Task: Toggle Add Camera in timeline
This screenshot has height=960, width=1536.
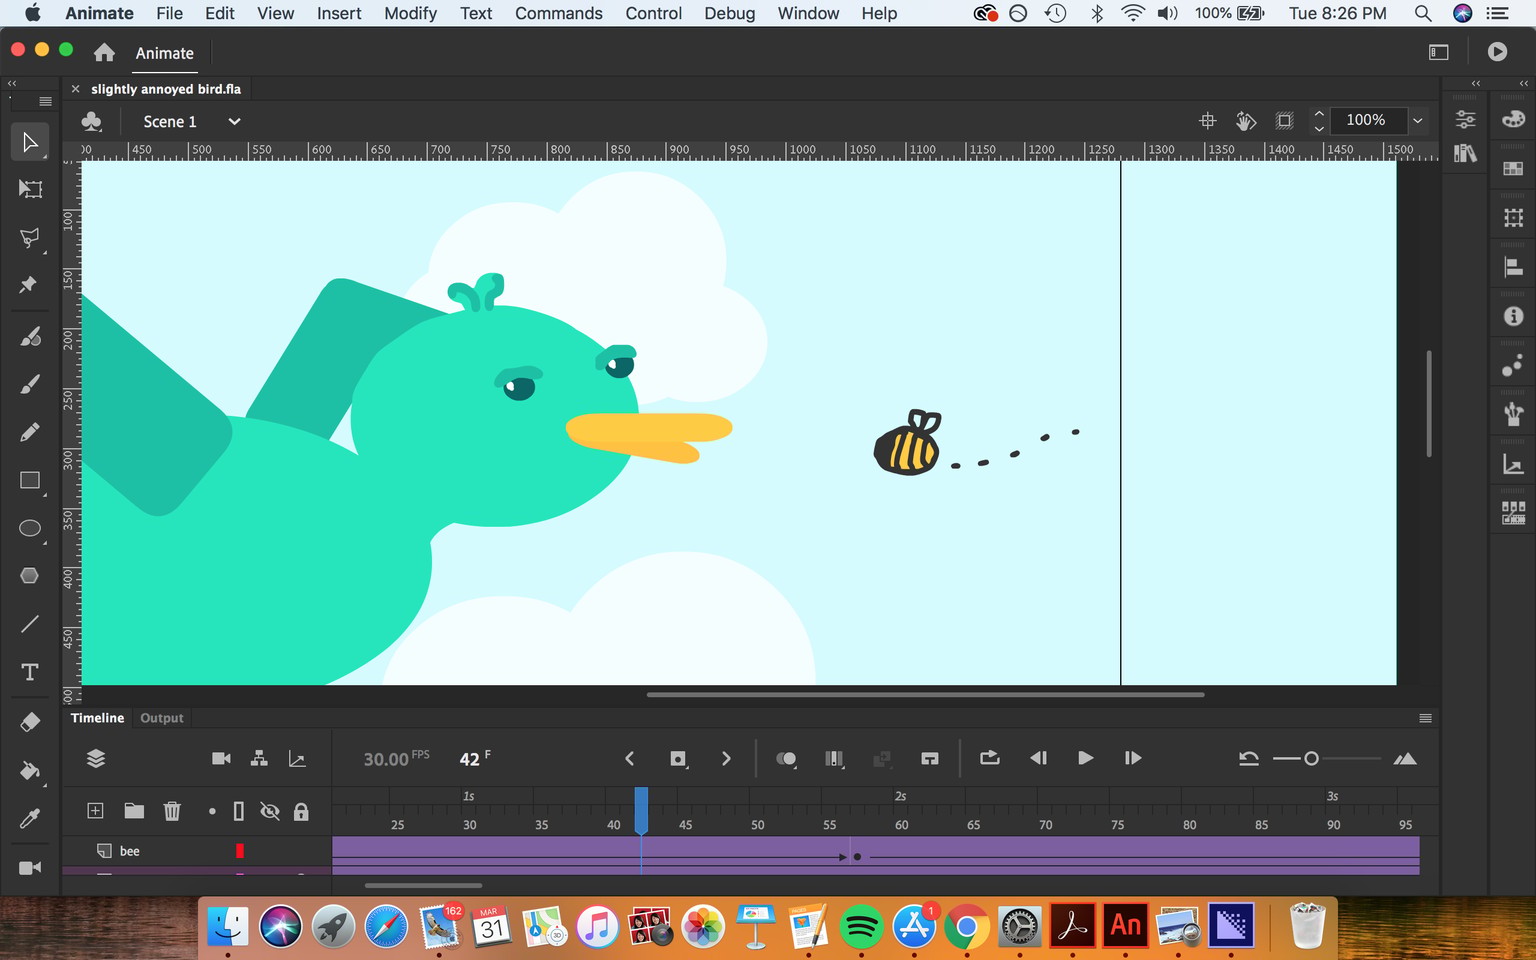Action: point(221,759)
